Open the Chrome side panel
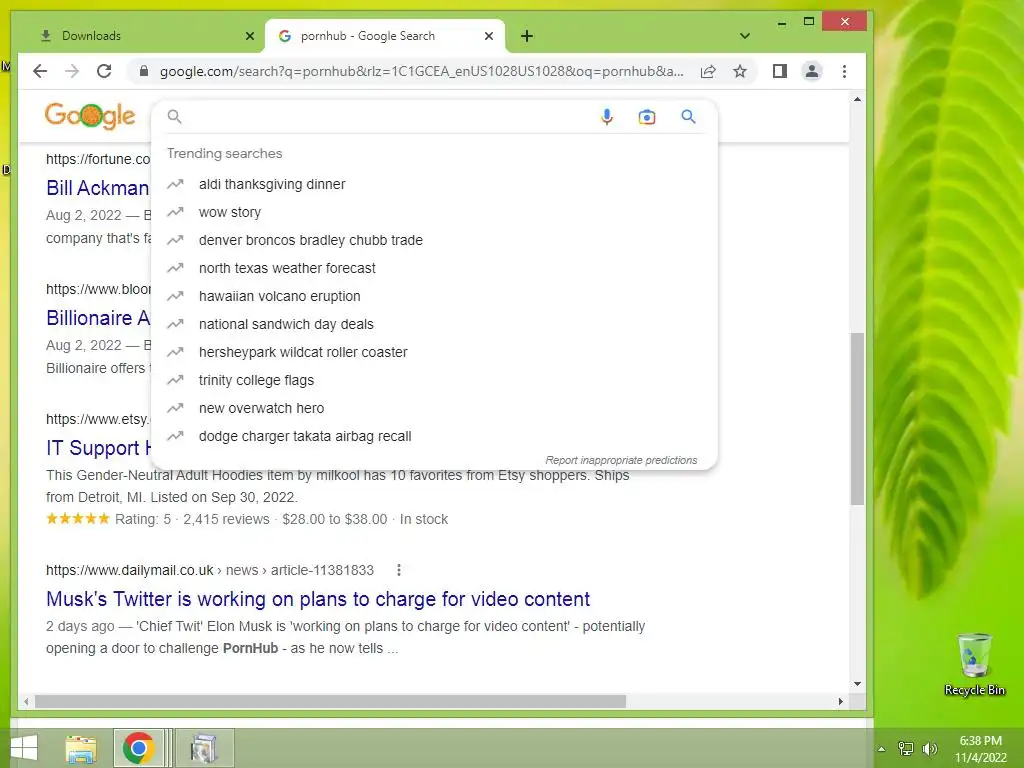 780,71
